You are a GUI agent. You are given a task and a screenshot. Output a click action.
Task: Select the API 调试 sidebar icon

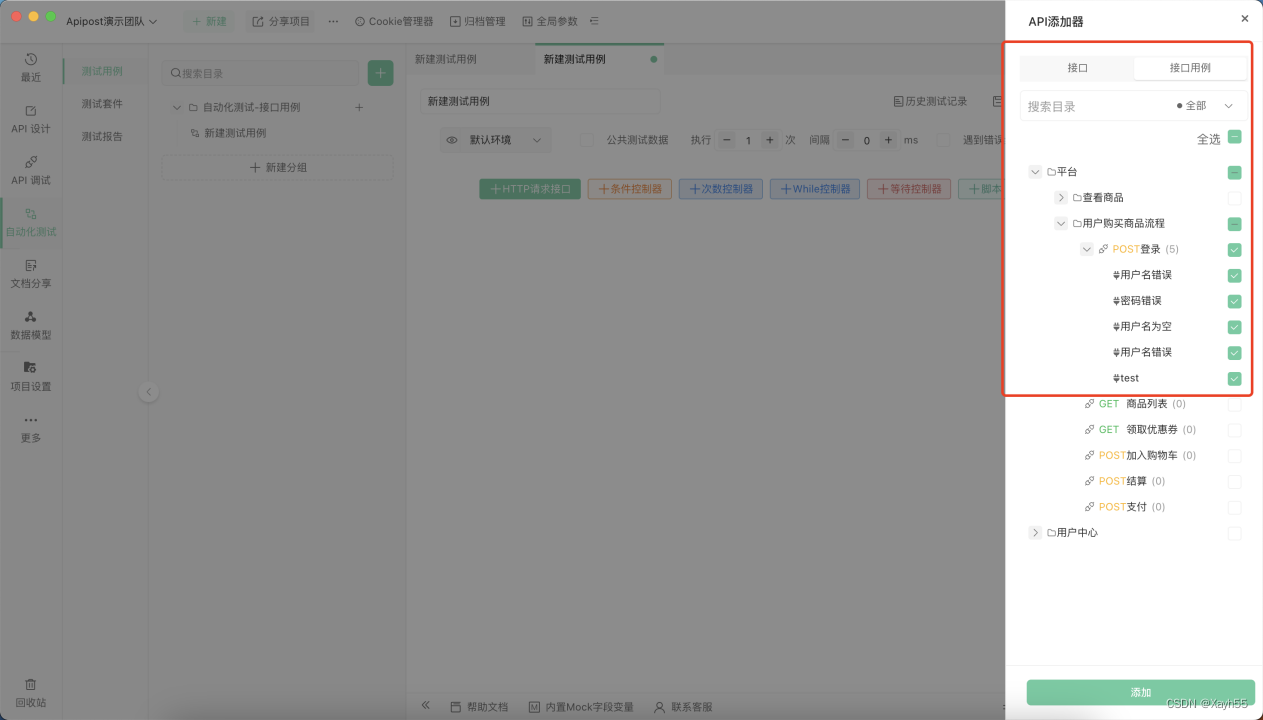[30, 170]
